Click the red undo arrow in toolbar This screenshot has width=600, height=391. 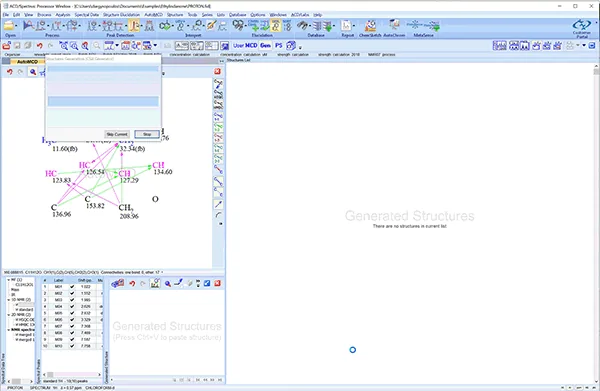point(39,46)
